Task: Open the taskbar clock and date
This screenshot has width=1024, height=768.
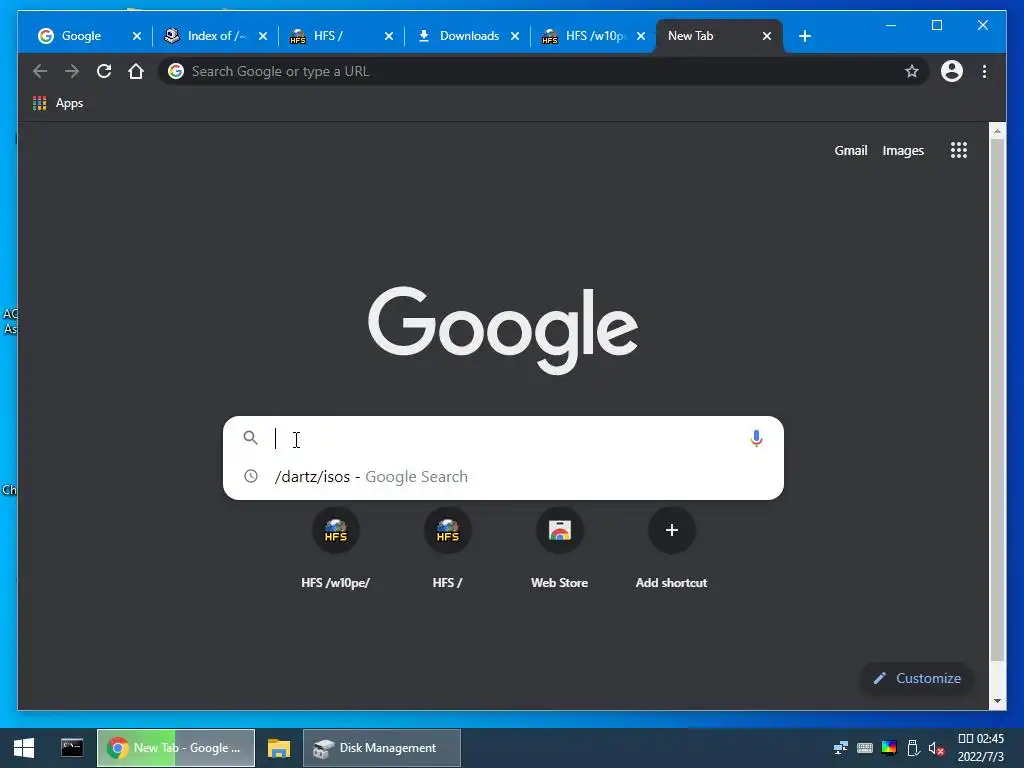Action: pos(981,748)
